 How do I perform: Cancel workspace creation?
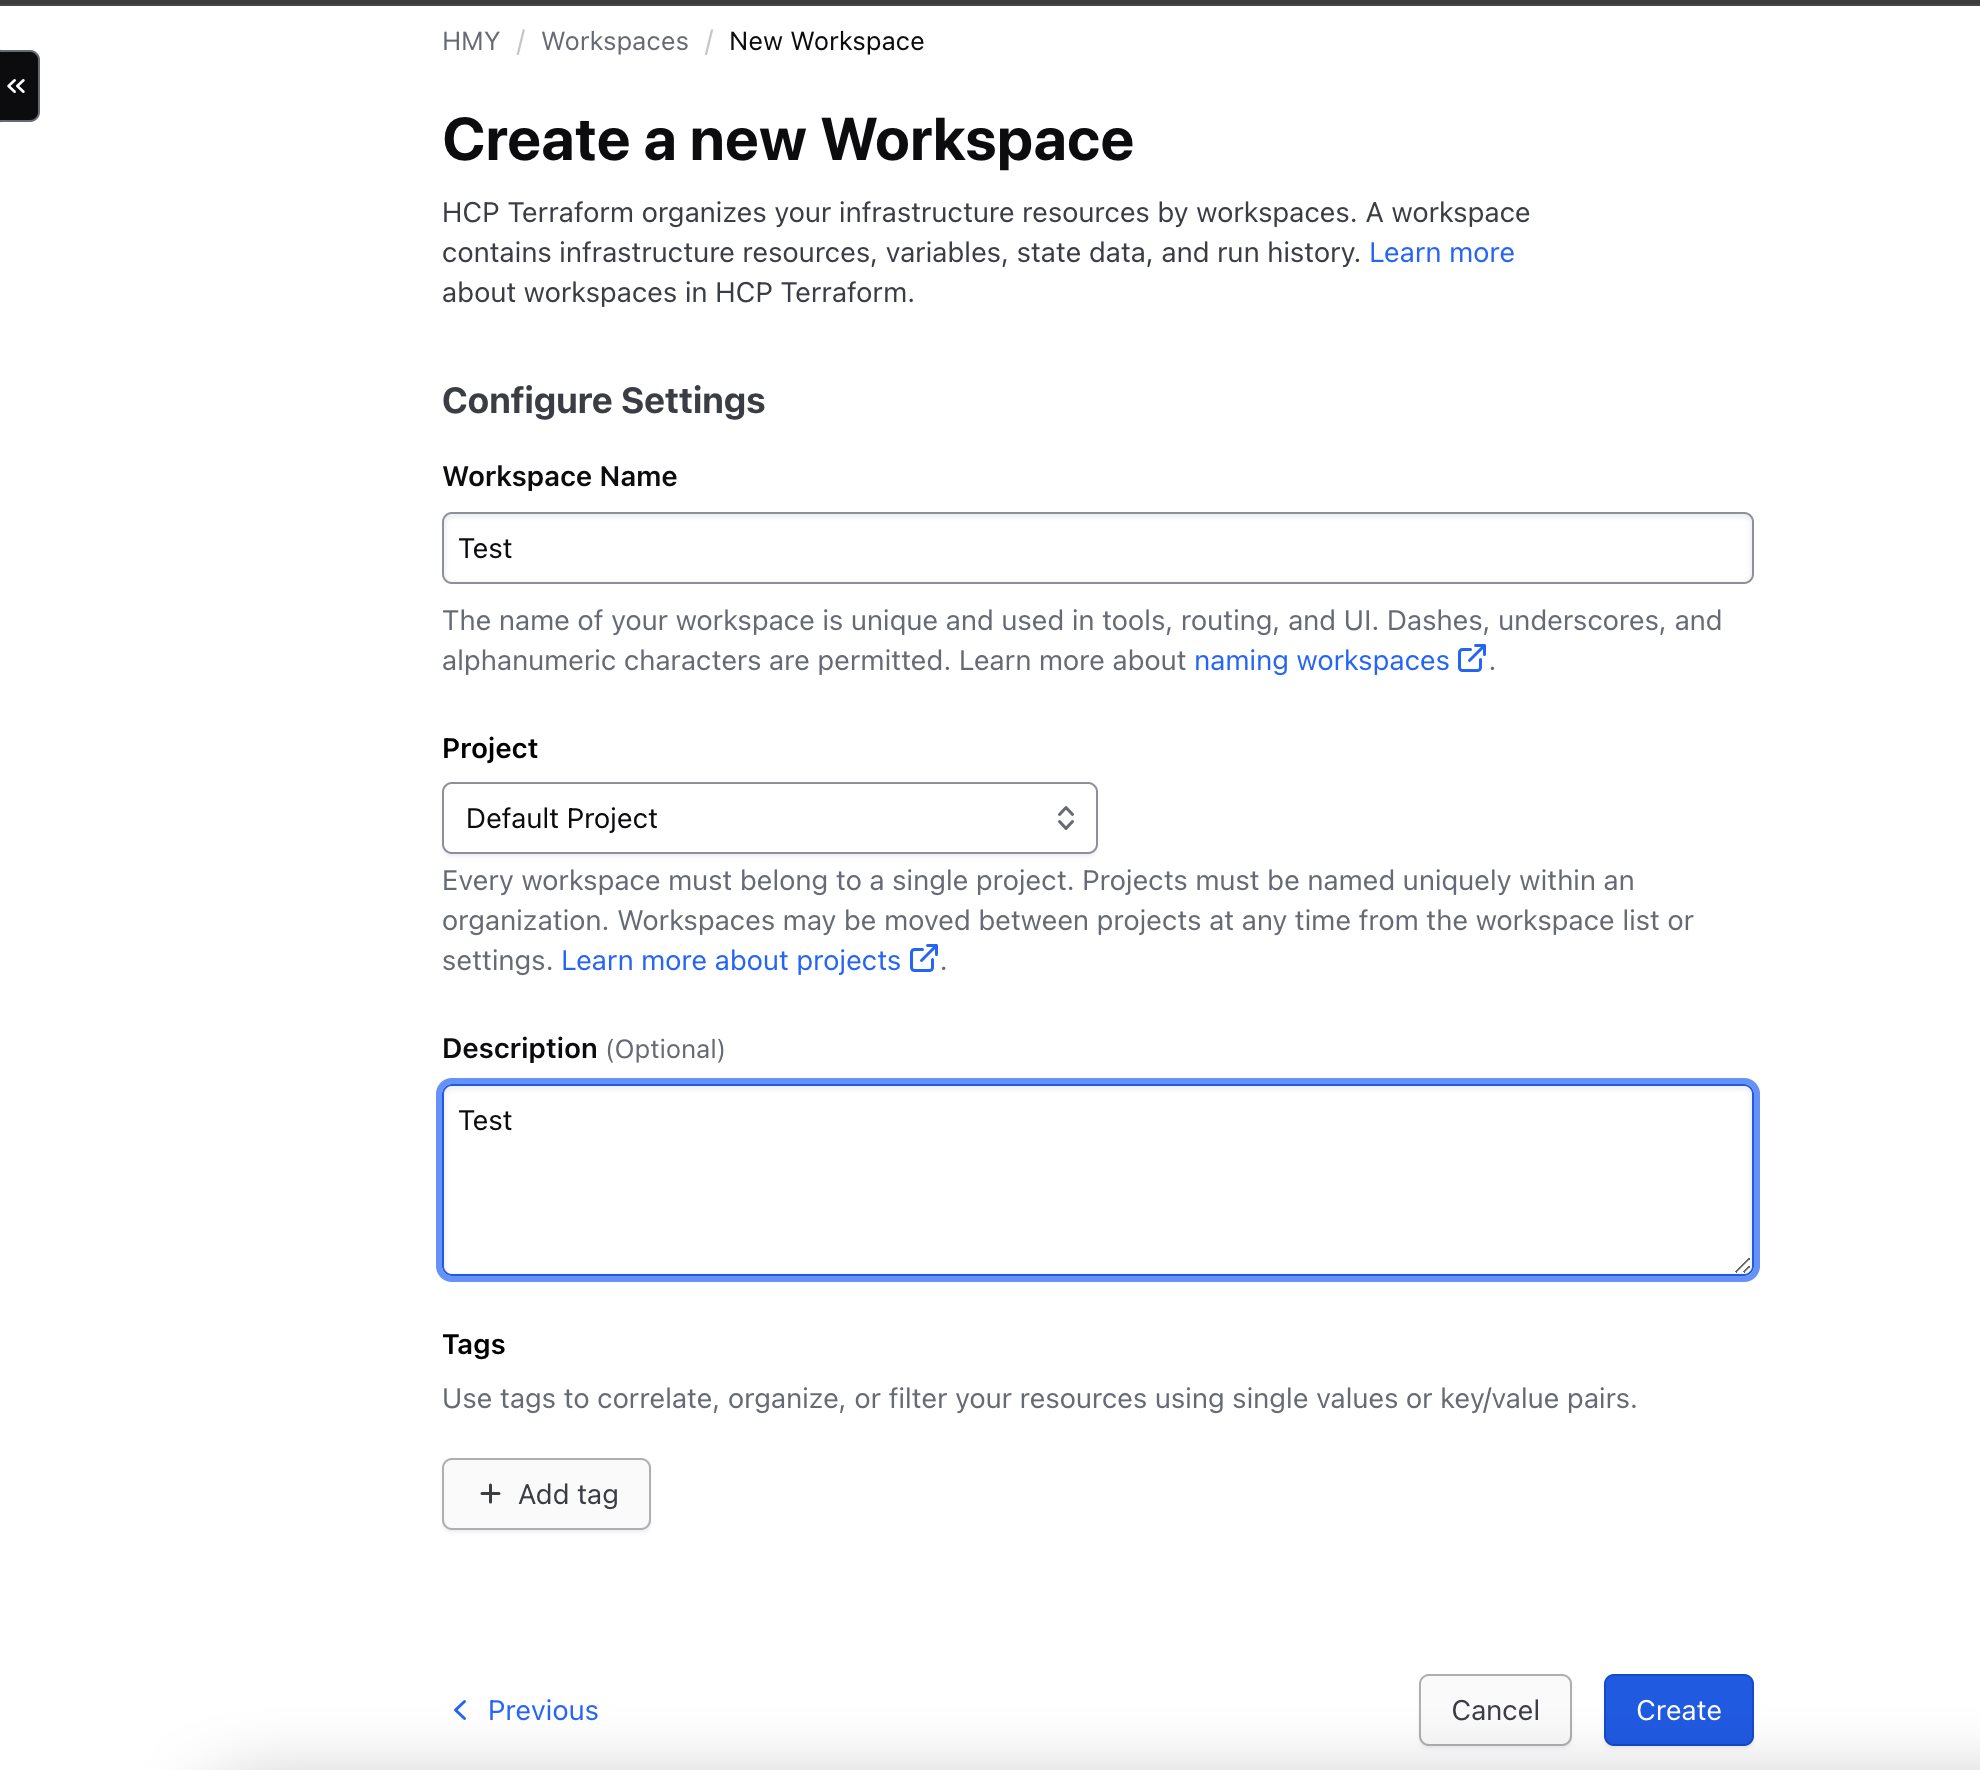1495,1710
